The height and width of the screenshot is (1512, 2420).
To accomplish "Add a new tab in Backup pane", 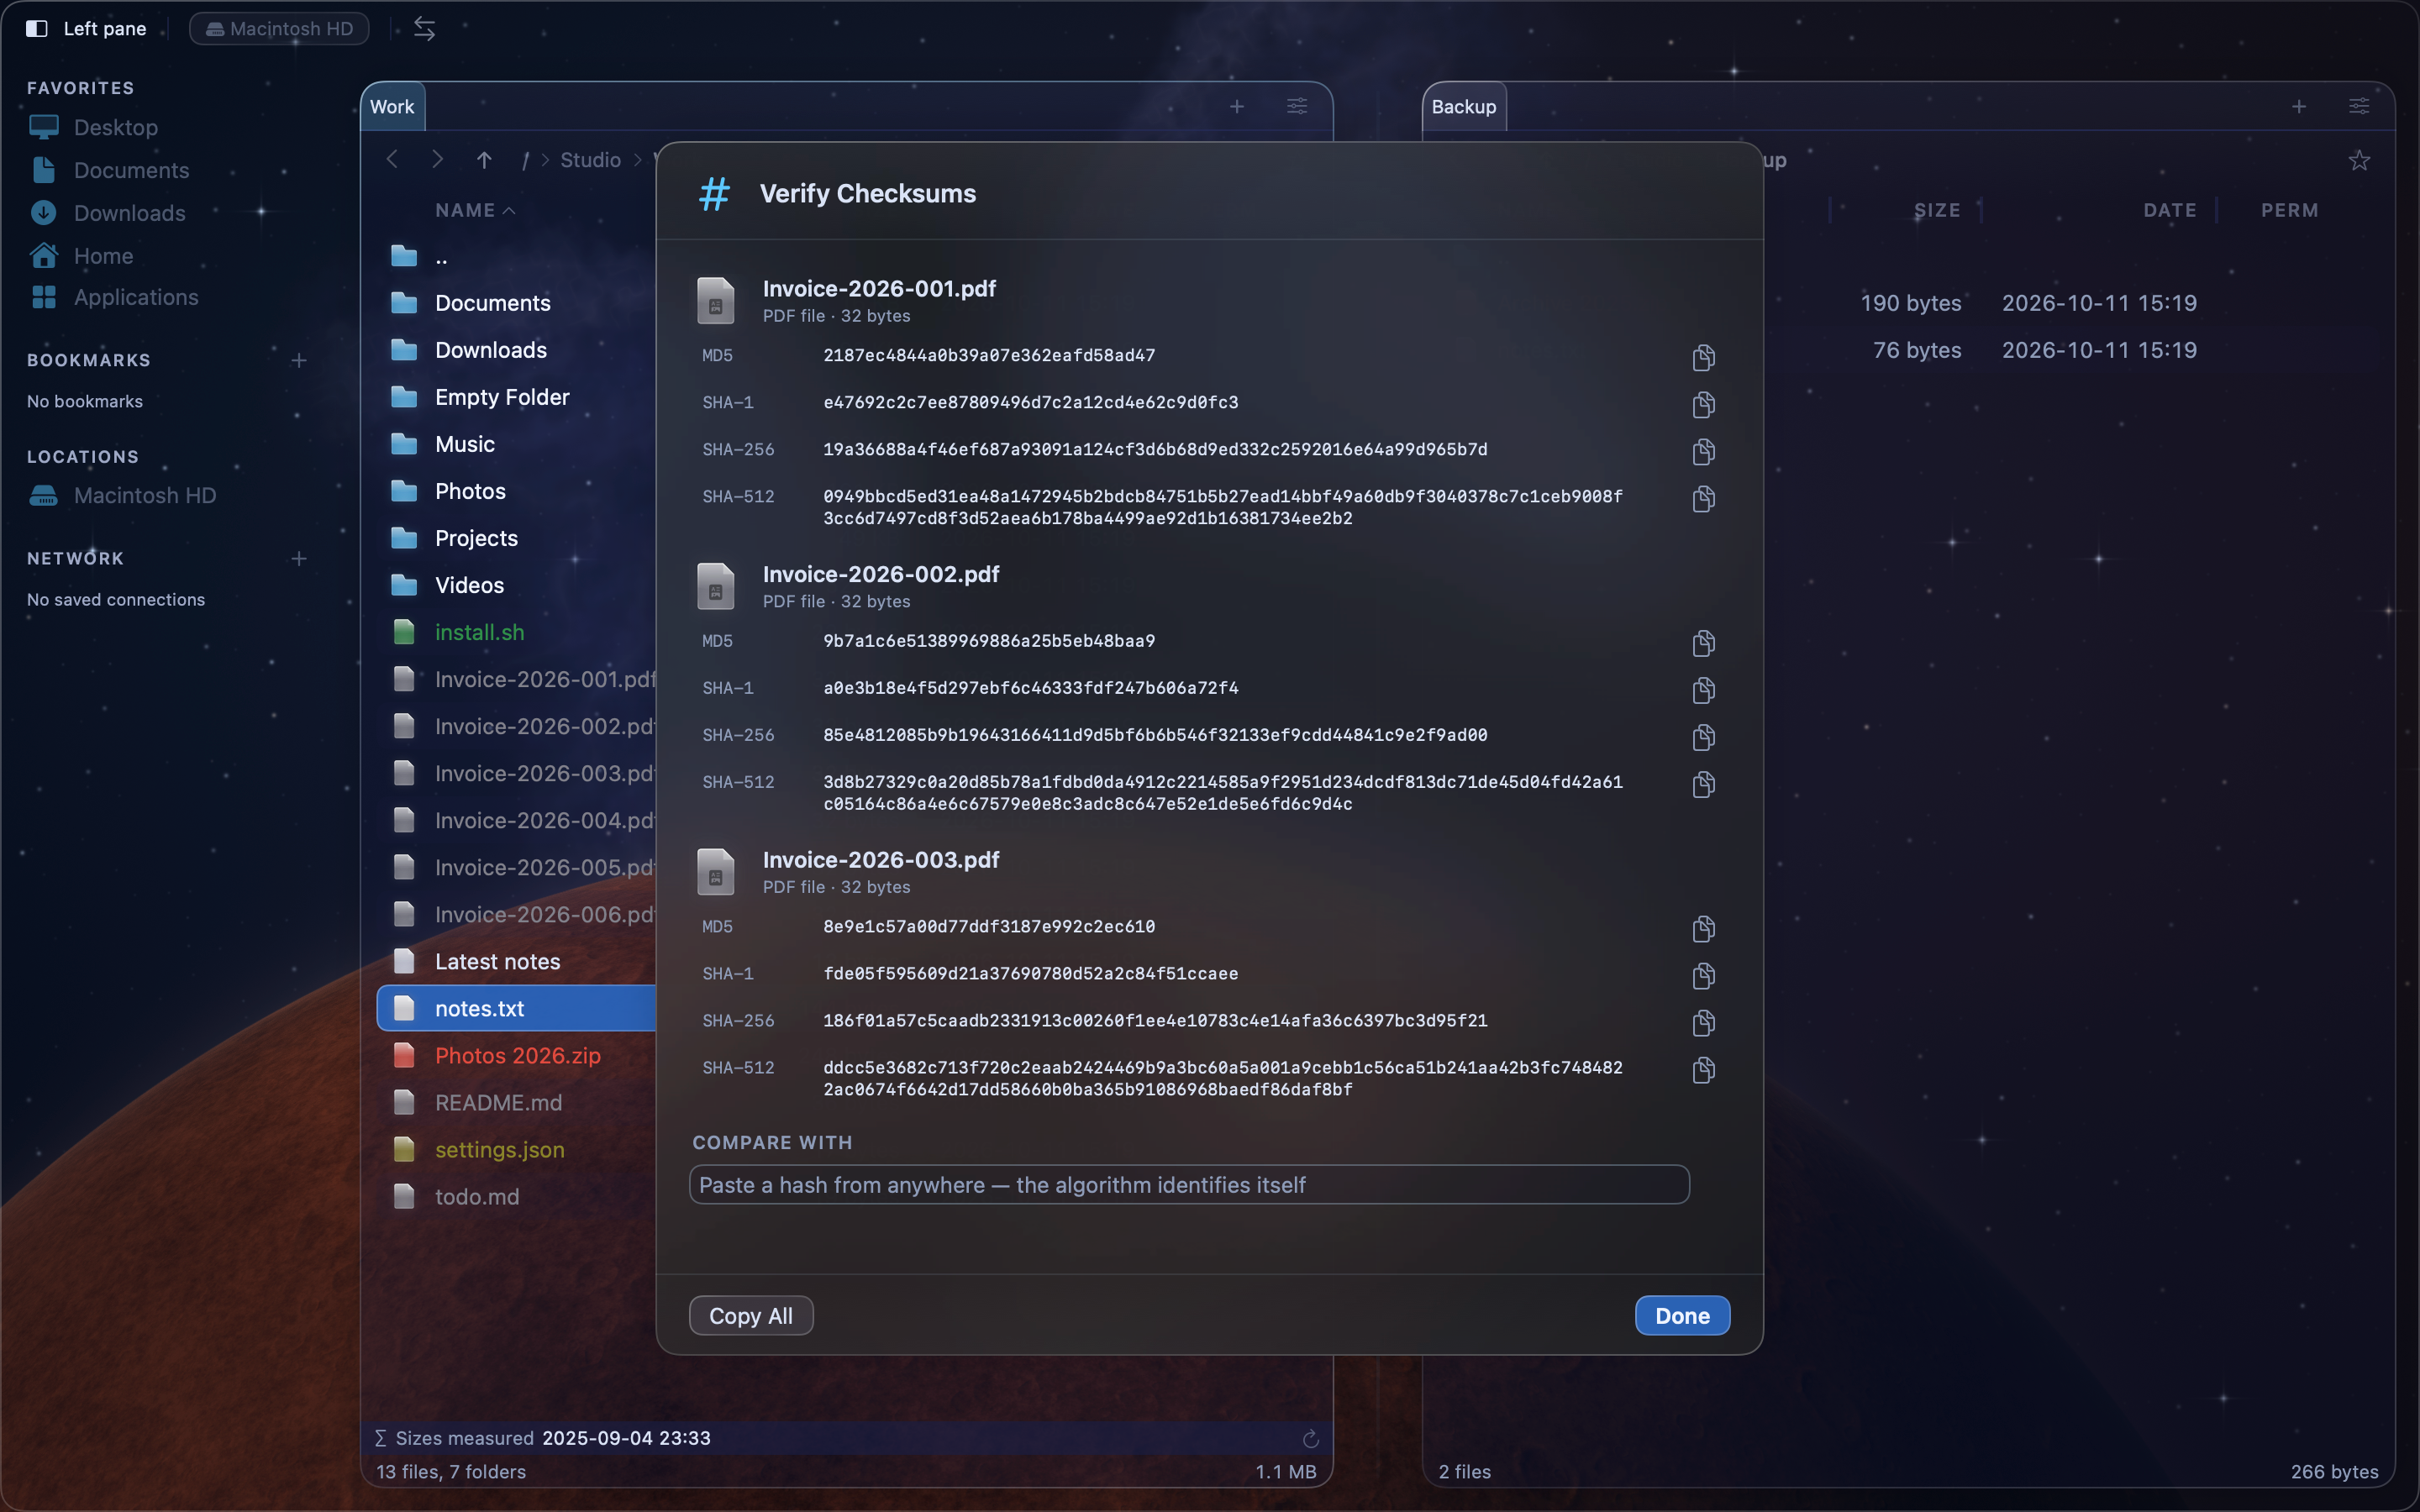I will coord(2299,106).
